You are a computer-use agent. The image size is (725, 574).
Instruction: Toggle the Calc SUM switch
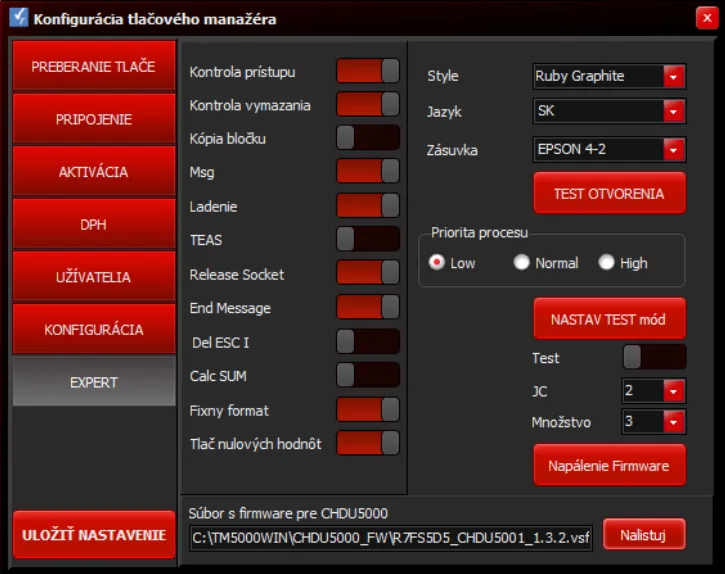point(367,375)
